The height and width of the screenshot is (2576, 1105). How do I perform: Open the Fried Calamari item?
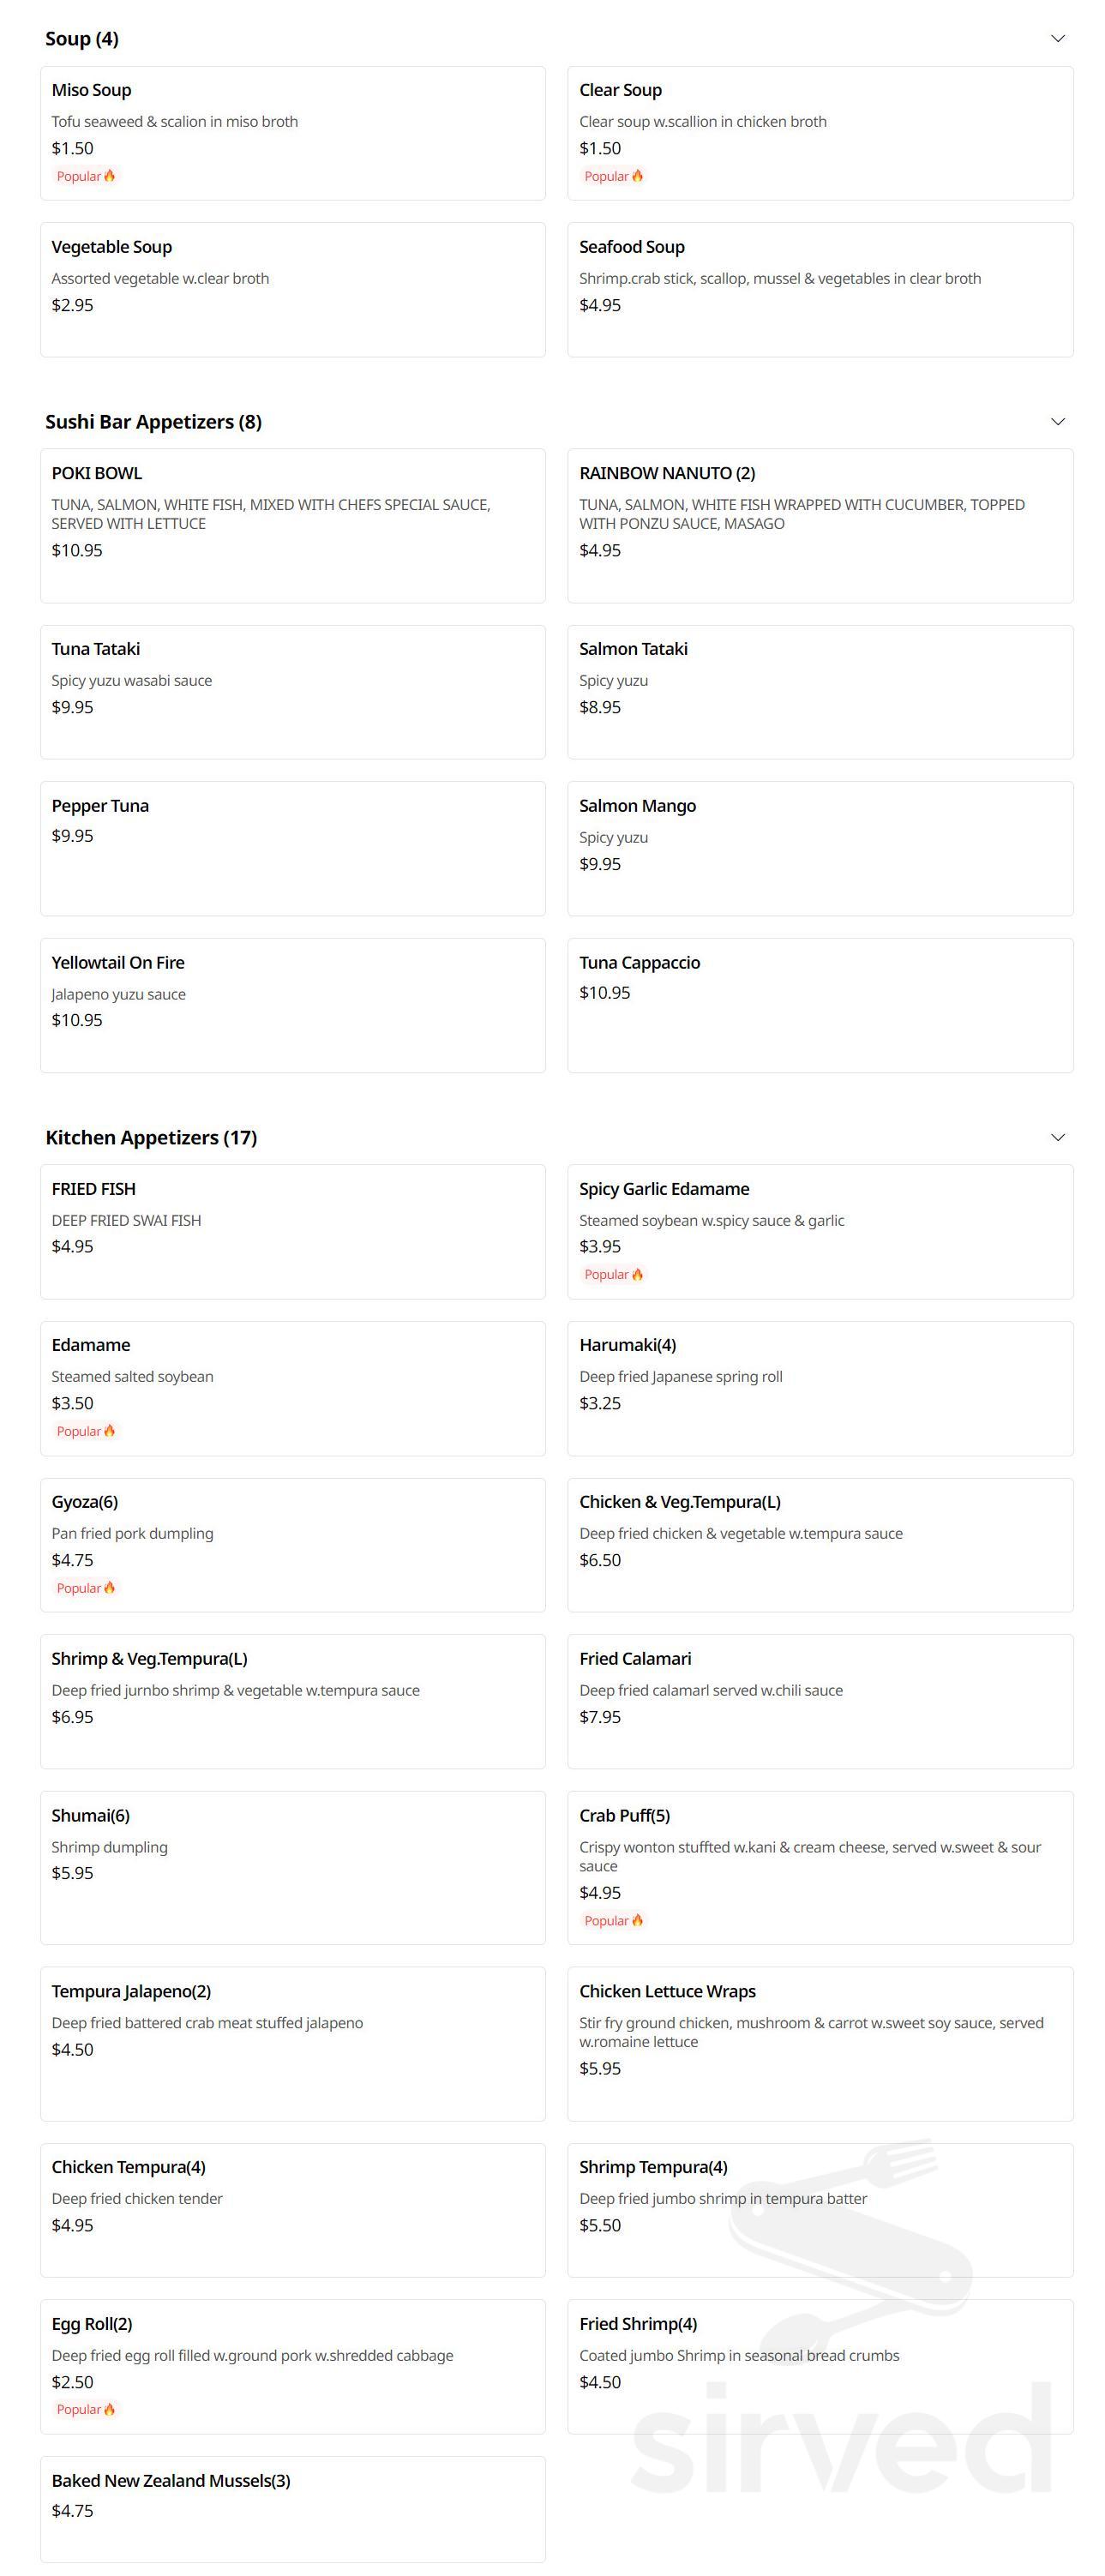[x=819, y=1702]
